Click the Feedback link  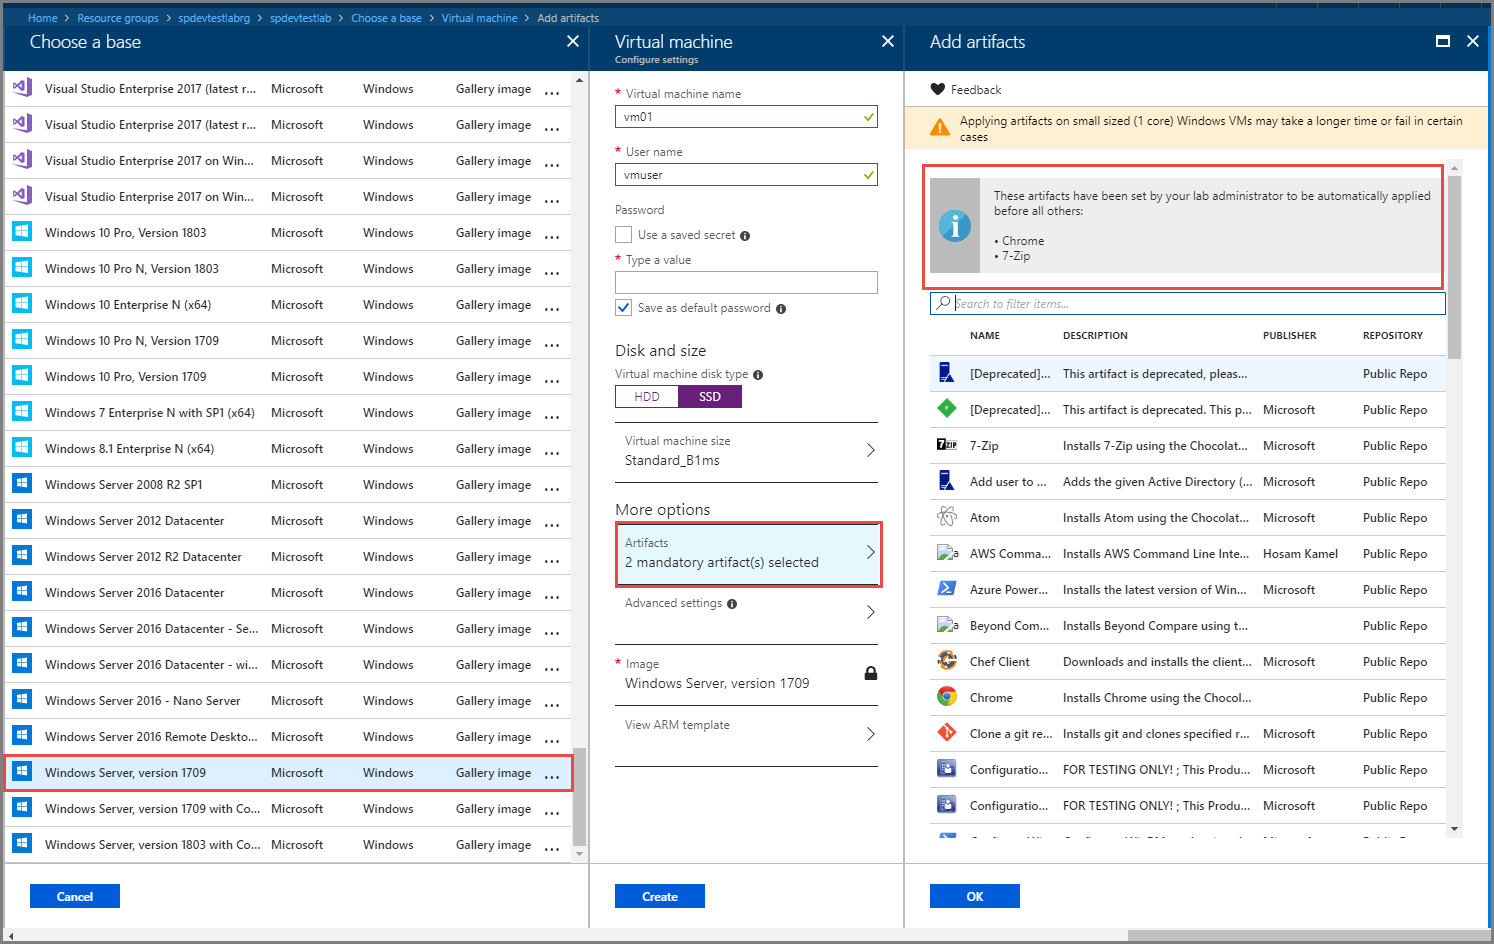pyautogui.click(x=976, y=90)
